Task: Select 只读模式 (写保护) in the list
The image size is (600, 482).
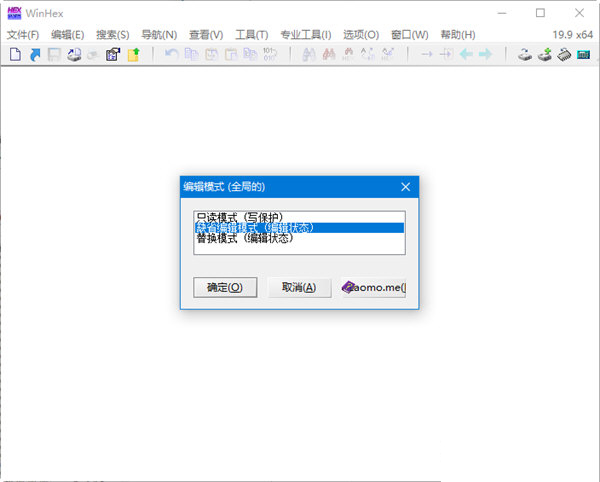Action: tap(240, 217)
